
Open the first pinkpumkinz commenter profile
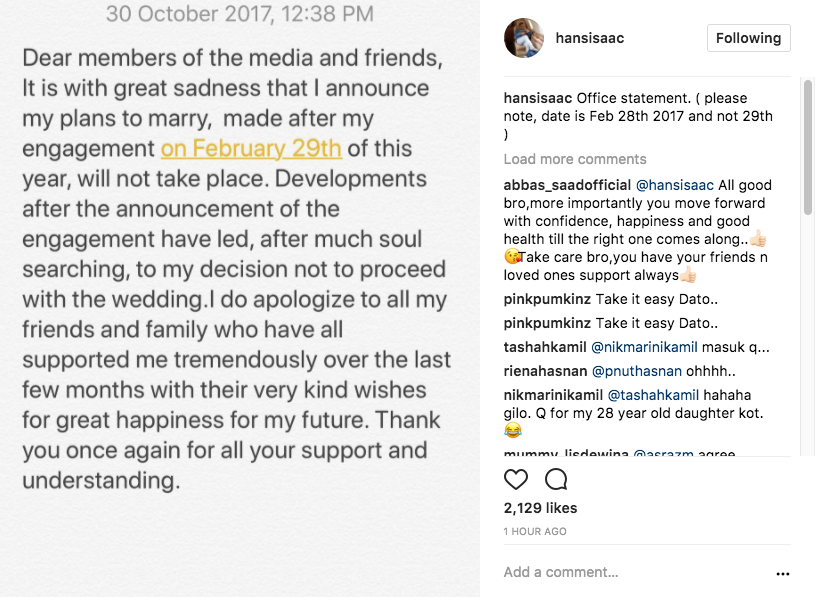point(547,298)
